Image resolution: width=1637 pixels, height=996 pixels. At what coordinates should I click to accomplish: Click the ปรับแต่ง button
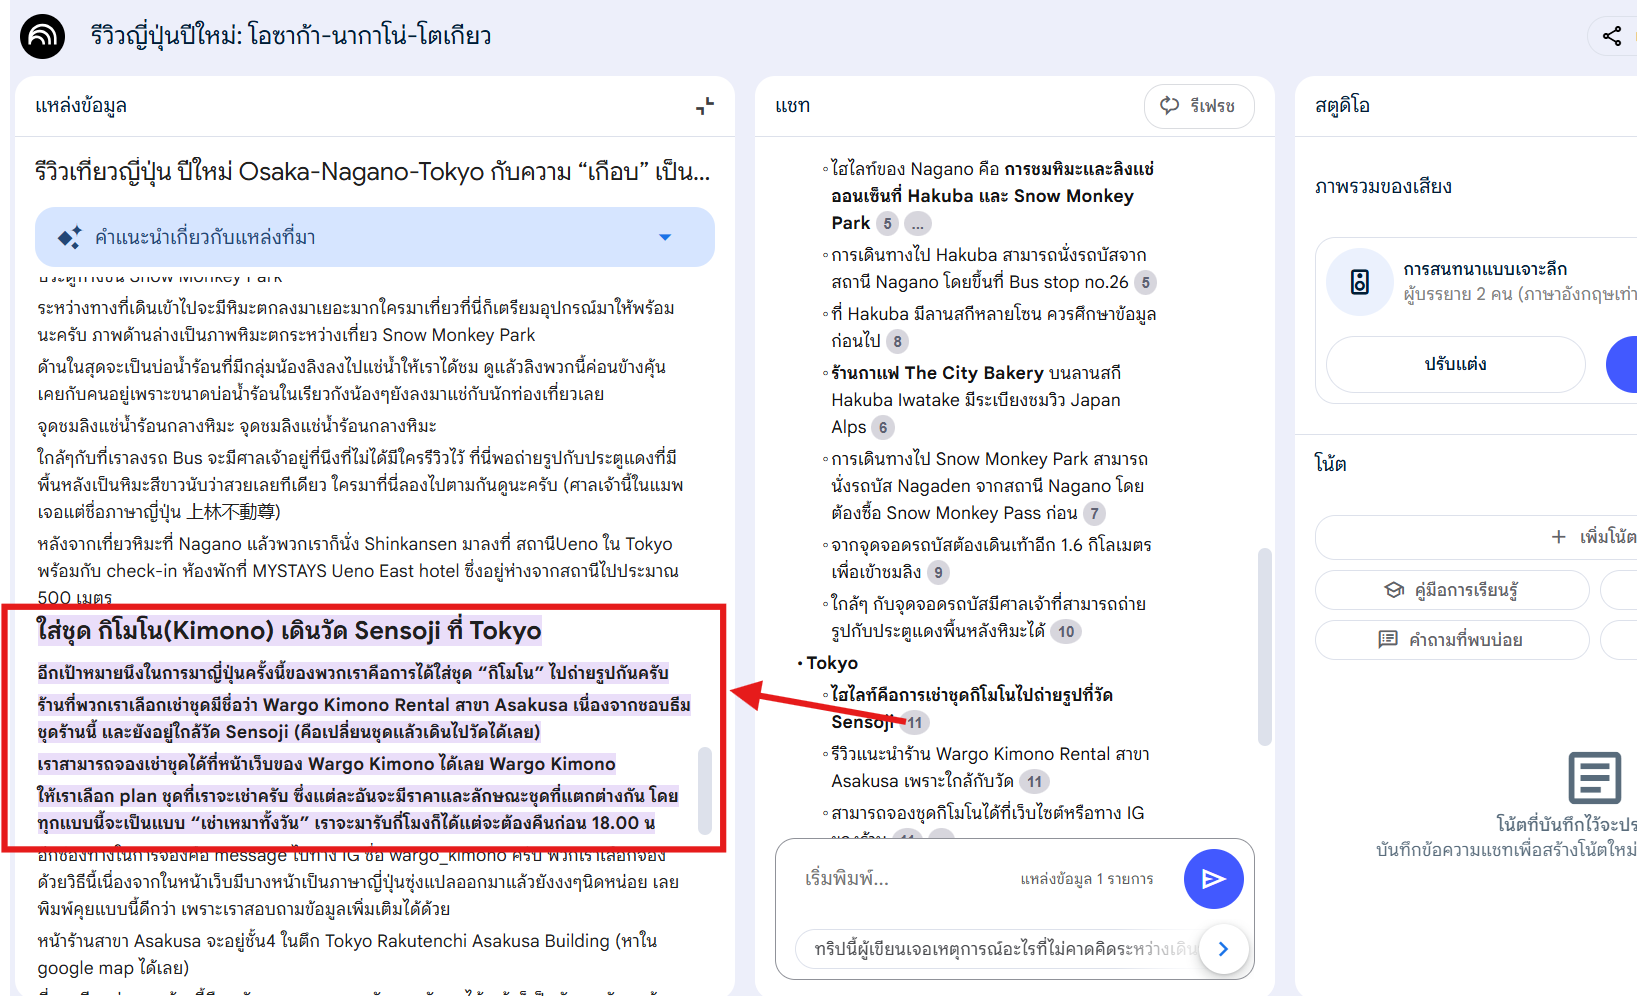(1455, 364)
